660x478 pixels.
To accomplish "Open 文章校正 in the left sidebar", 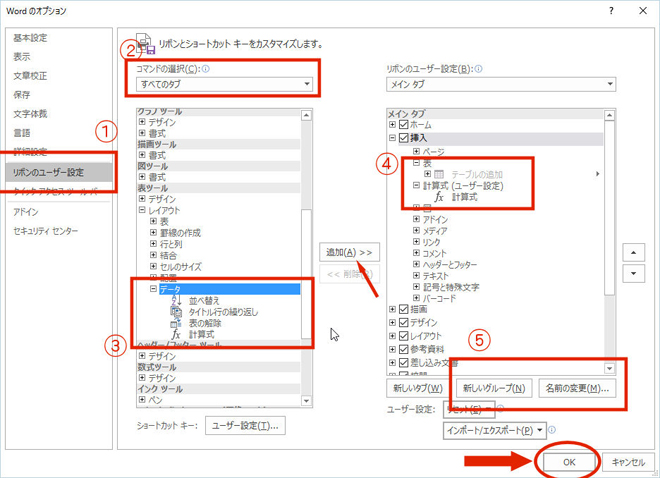I will click(30, 76).
